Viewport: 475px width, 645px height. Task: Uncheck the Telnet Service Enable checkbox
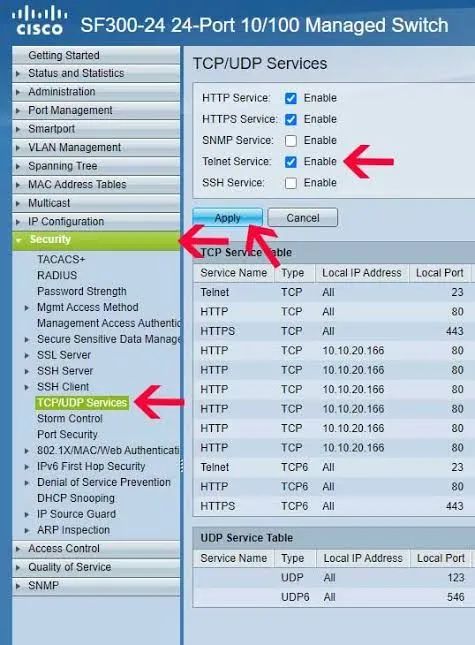[x=291, y=162]
